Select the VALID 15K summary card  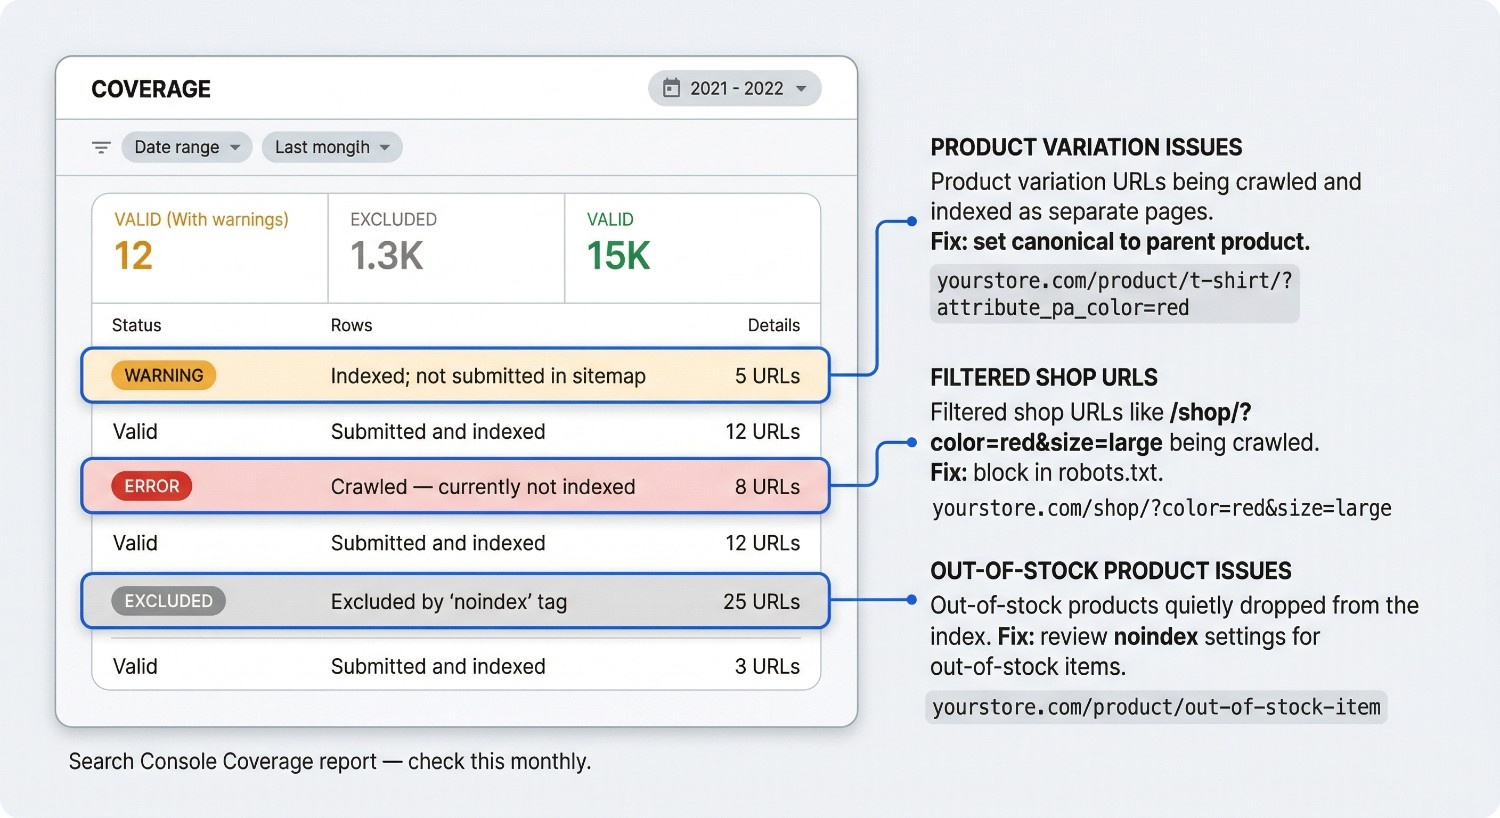click(692, 248)
